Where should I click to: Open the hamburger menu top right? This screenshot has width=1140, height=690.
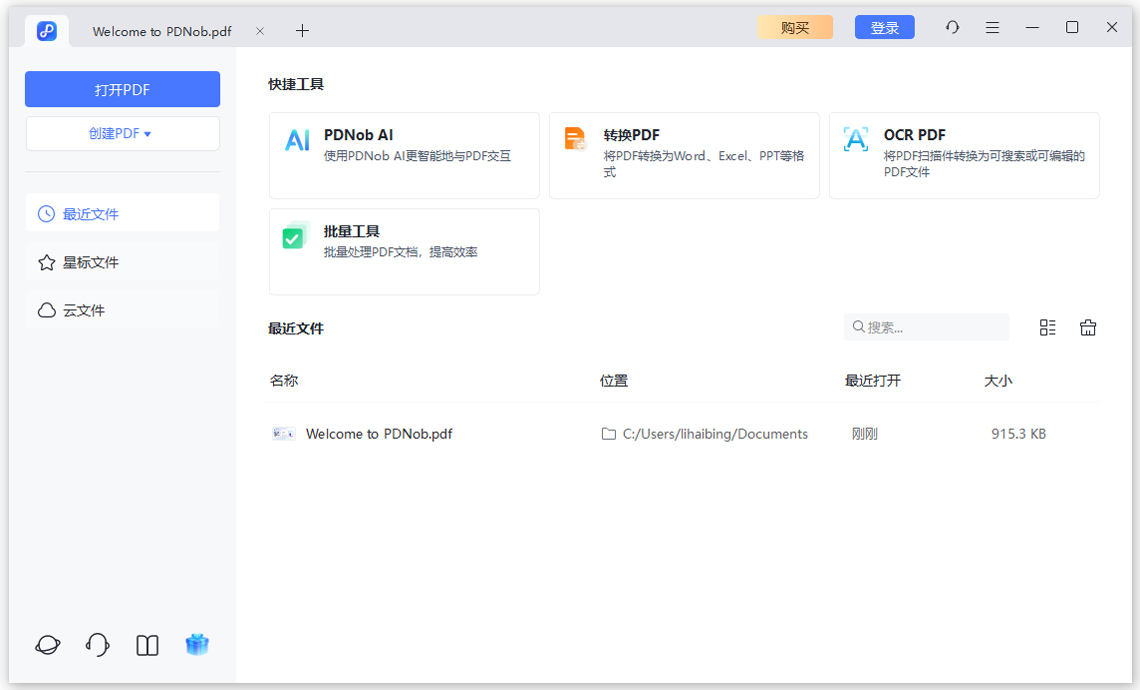point(992,27)
